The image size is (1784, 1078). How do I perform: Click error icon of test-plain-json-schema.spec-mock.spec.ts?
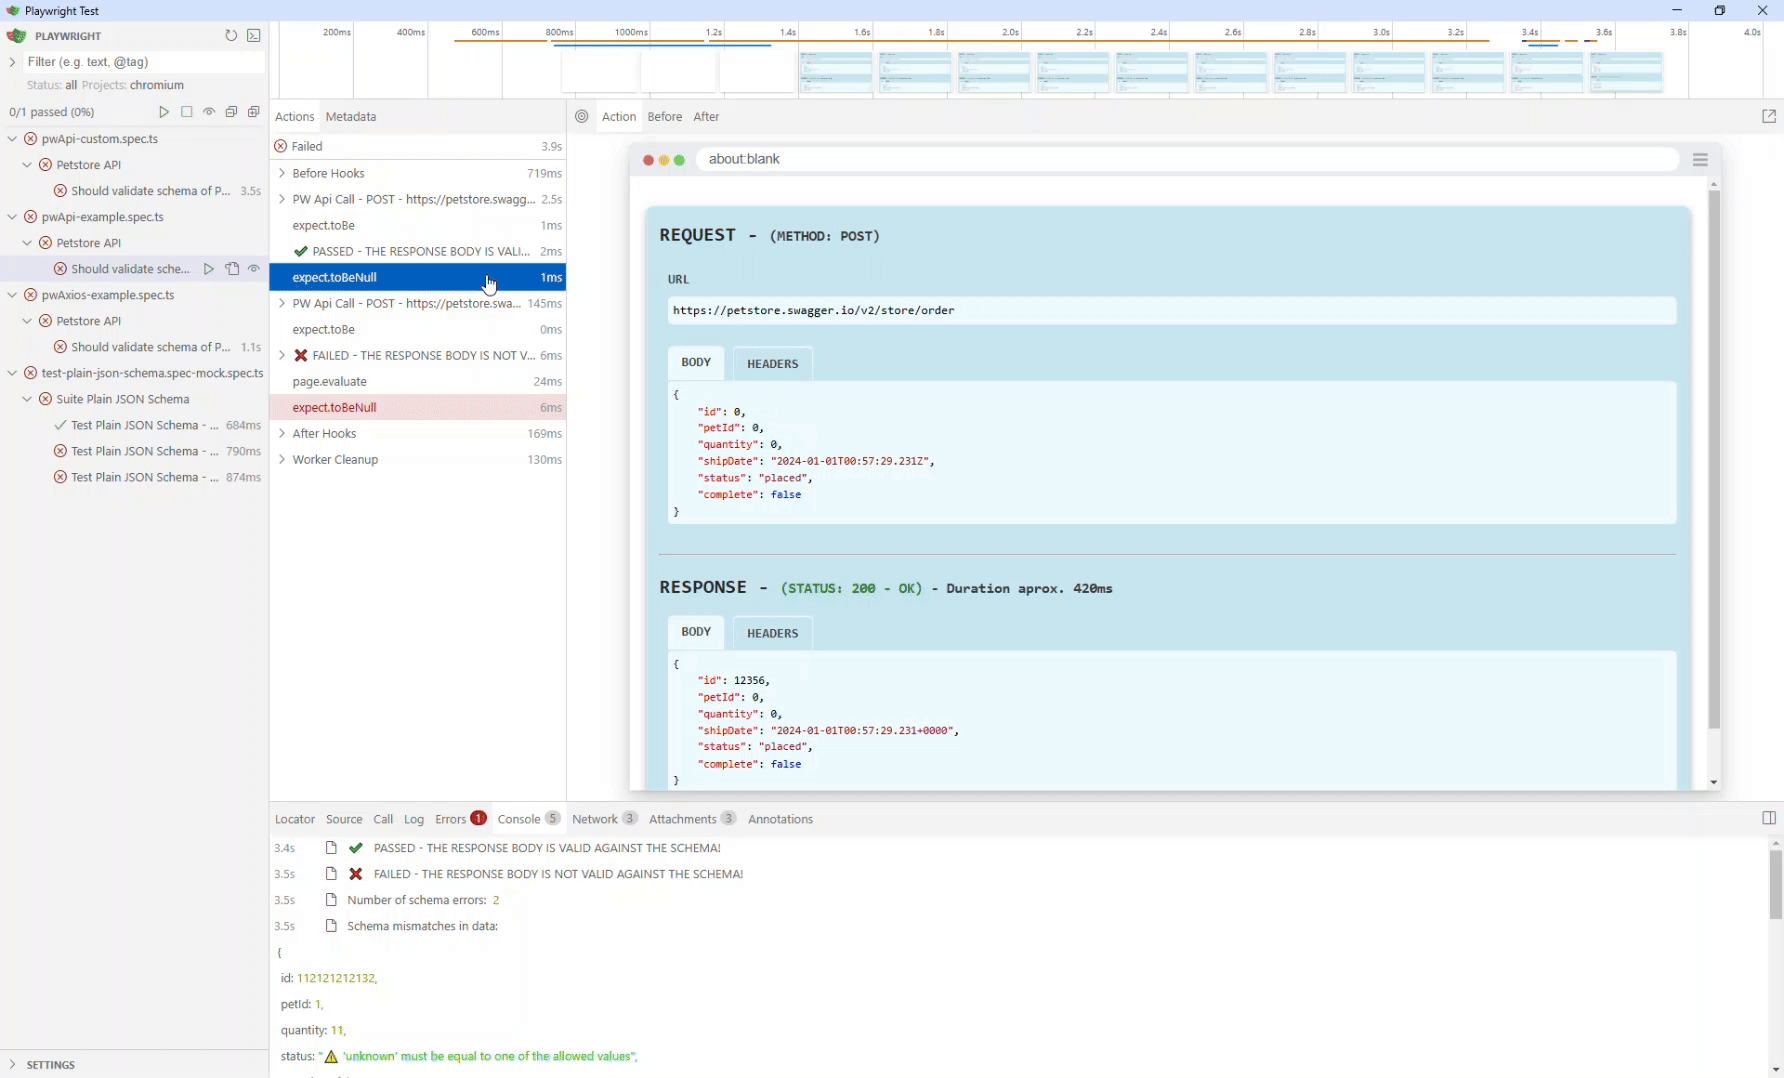(31, 373)
